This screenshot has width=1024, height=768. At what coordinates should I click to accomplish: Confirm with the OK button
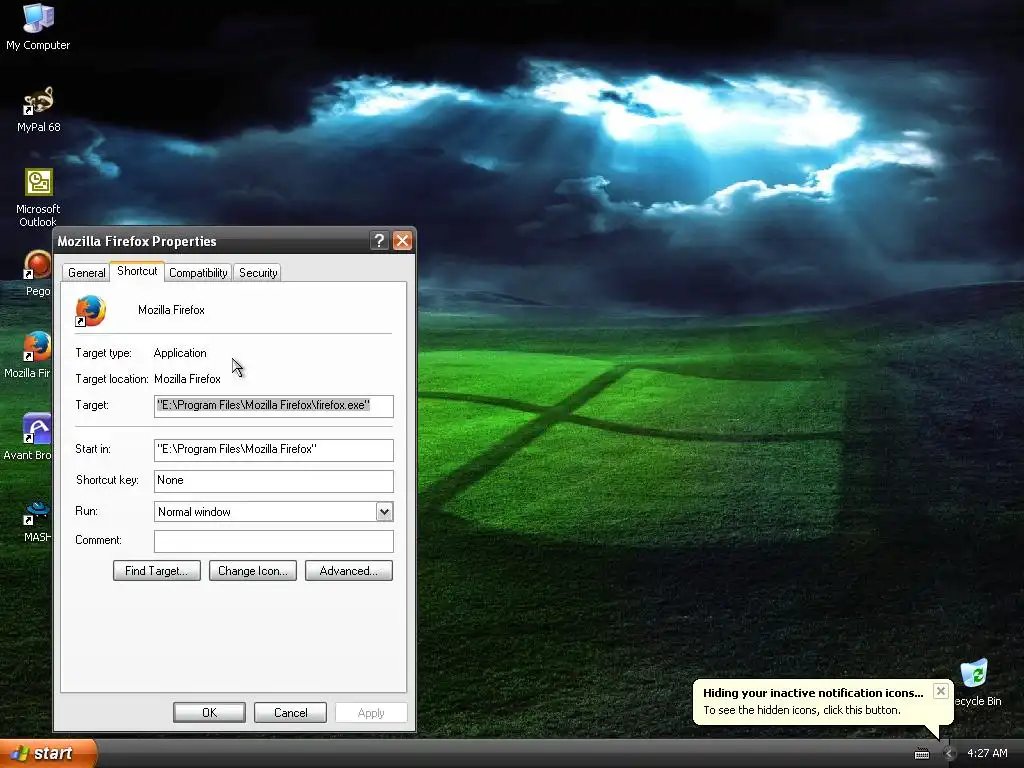(209, 712)
